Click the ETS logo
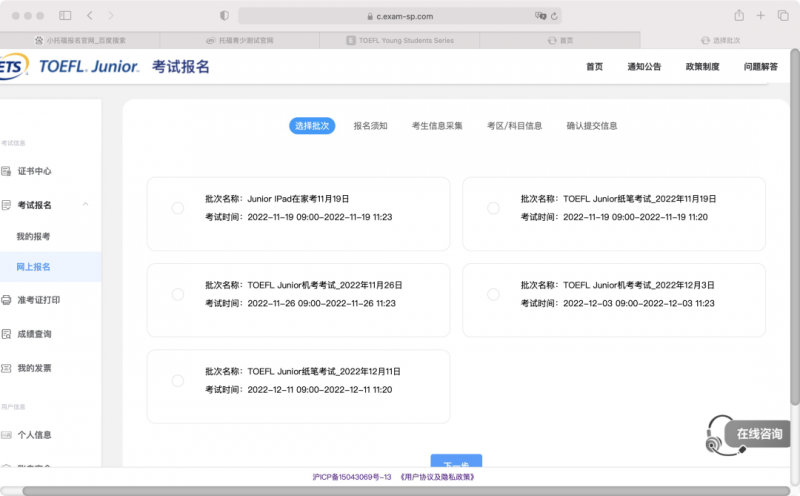This screenshot has height=496, width=800. (x=14, y=66)
